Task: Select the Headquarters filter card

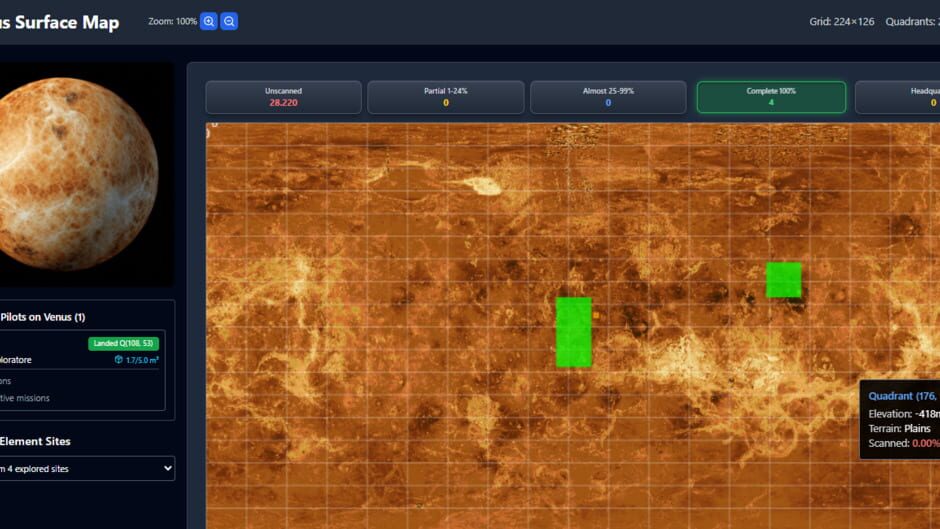Action: (x=900, y=97)
